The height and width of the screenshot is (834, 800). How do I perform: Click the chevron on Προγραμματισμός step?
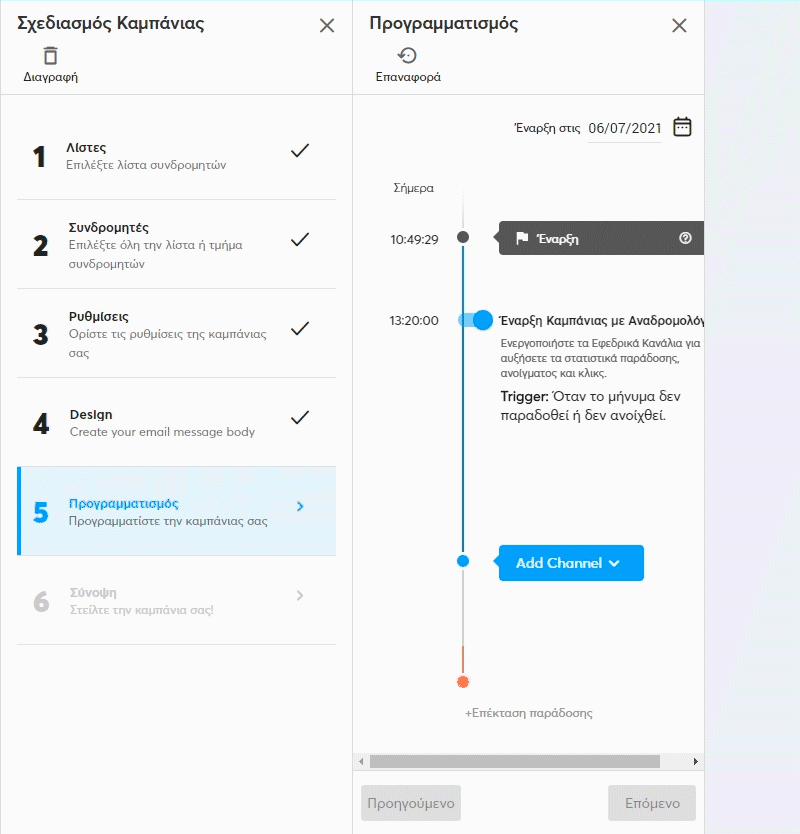tap(300, 507)
